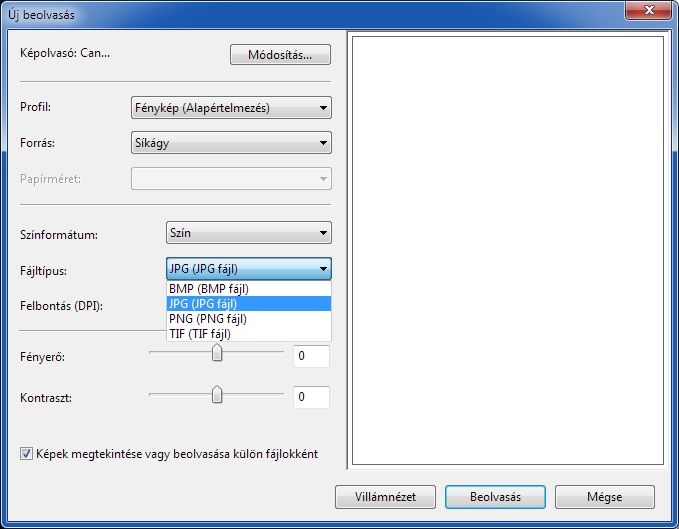Viewport: 679px width, 529px height.
Task: Click inside the scan preview area
Action: 508,251
